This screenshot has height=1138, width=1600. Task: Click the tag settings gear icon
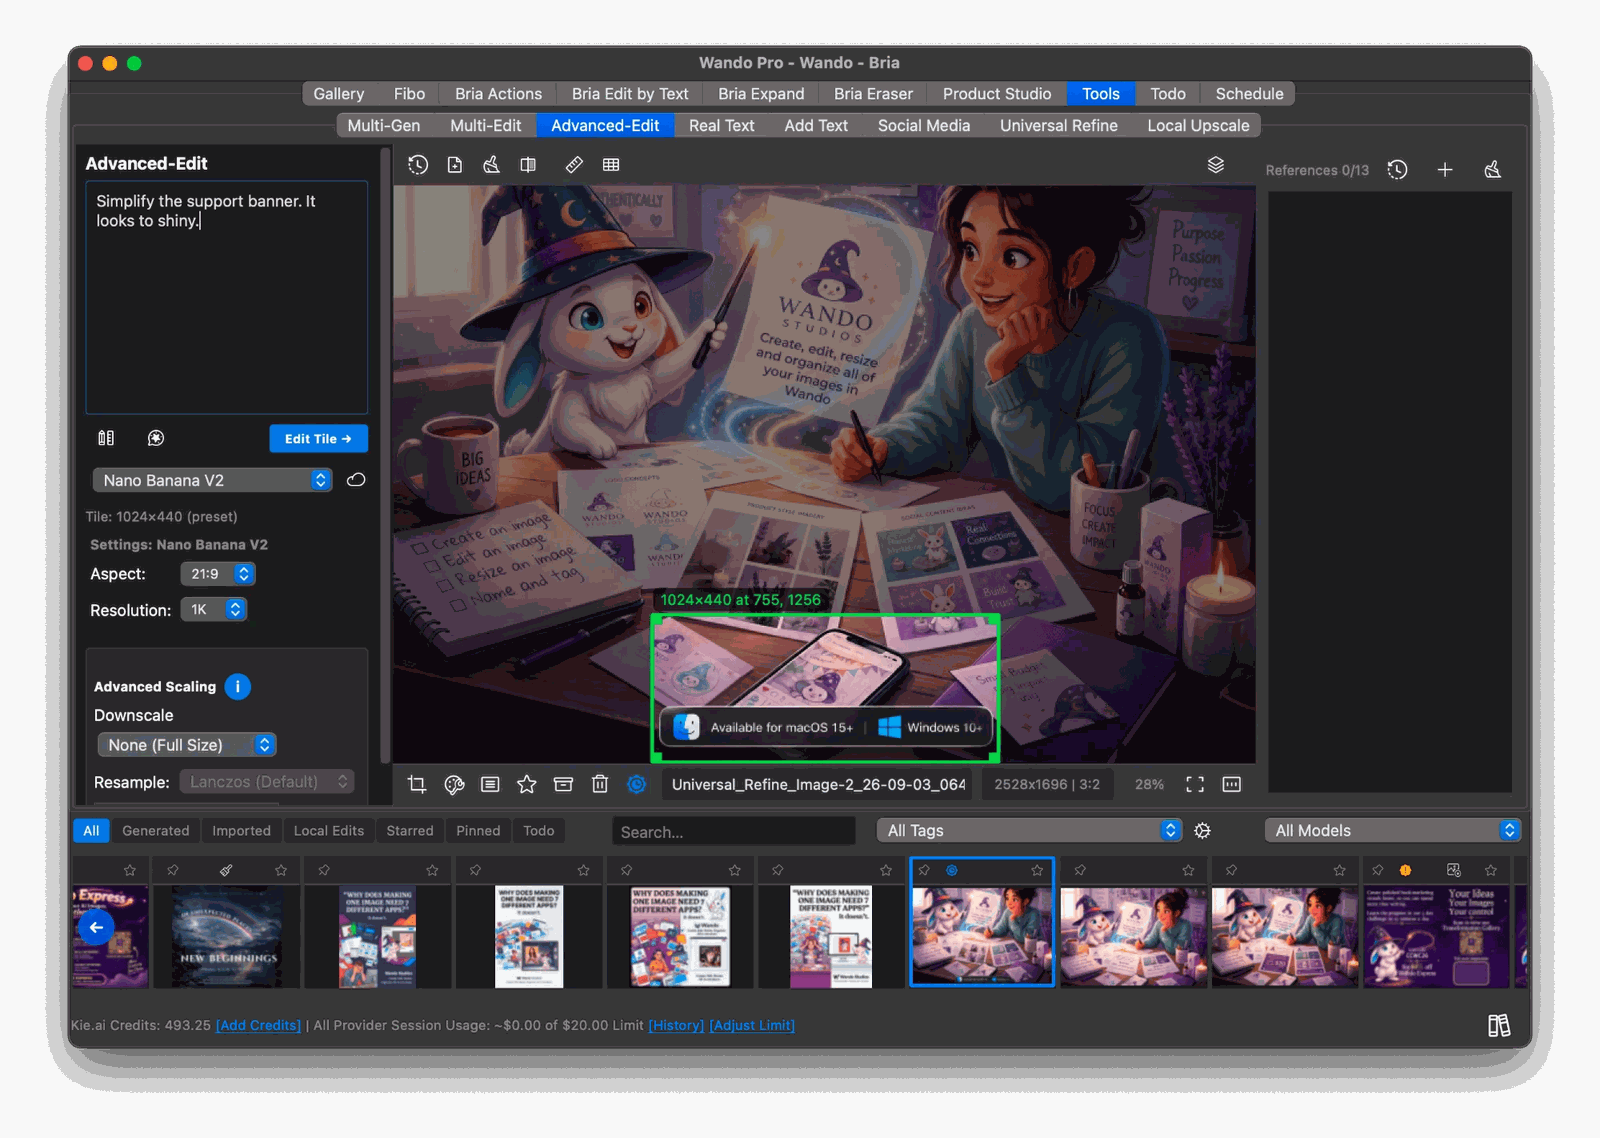point(1203,831)
